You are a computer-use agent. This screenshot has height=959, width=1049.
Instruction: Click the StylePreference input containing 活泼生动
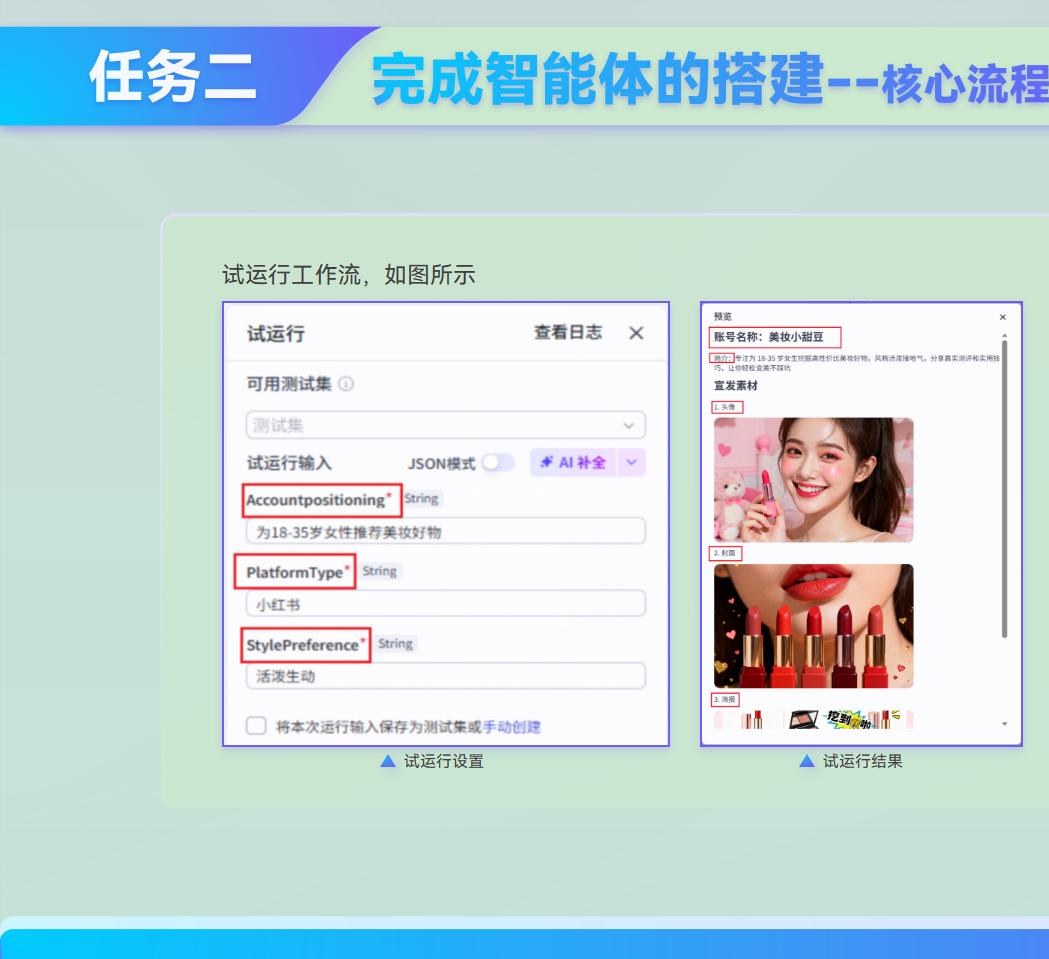(446, 676)
